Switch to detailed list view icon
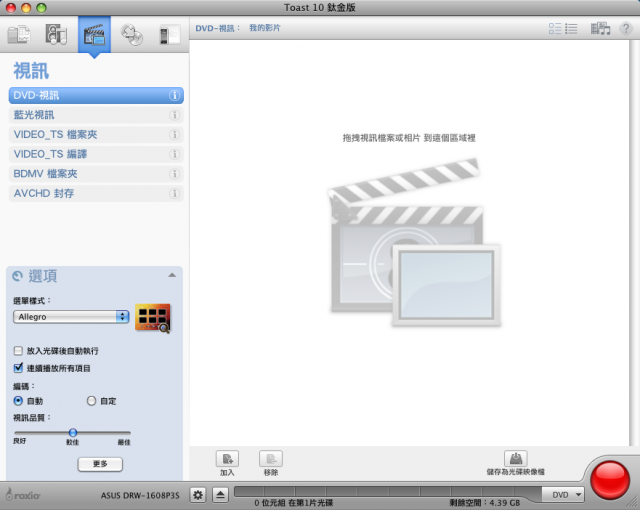 click(555, 28)
